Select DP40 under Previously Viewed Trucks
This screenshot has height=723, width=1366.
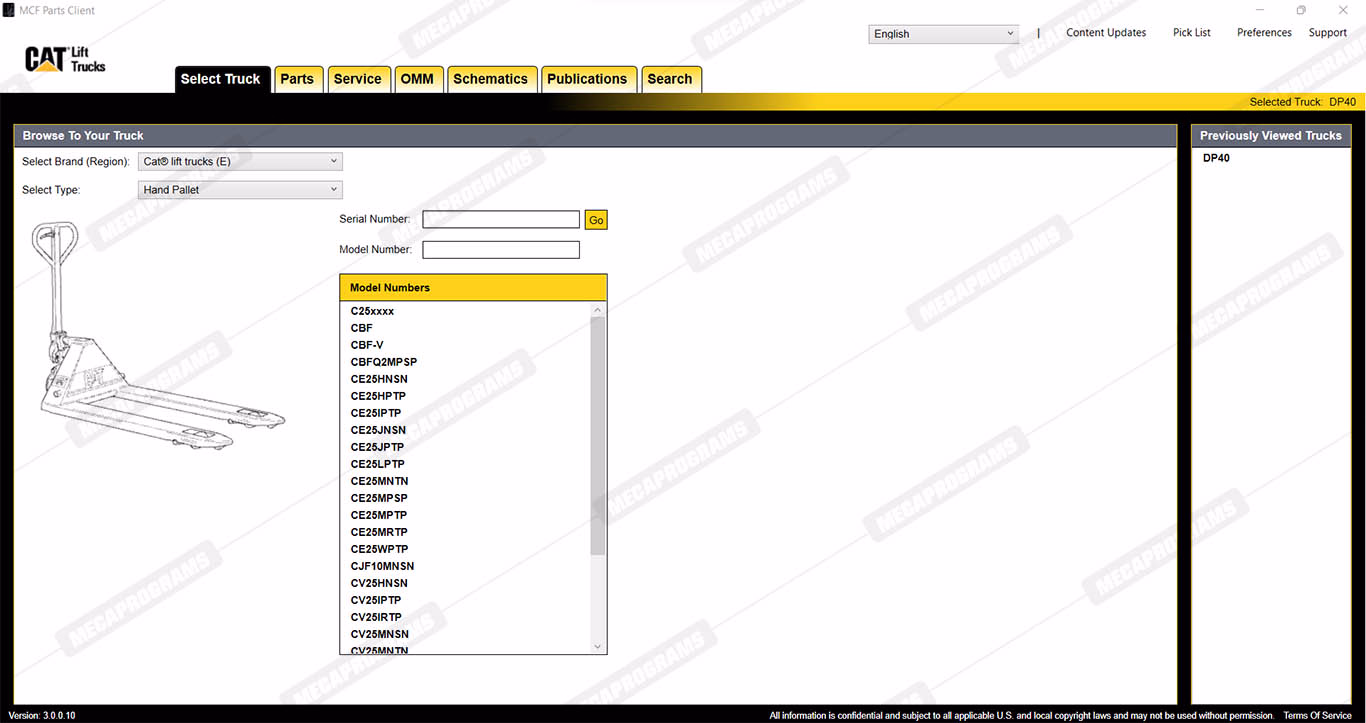pyautogui.click(x=1216, y=158)
